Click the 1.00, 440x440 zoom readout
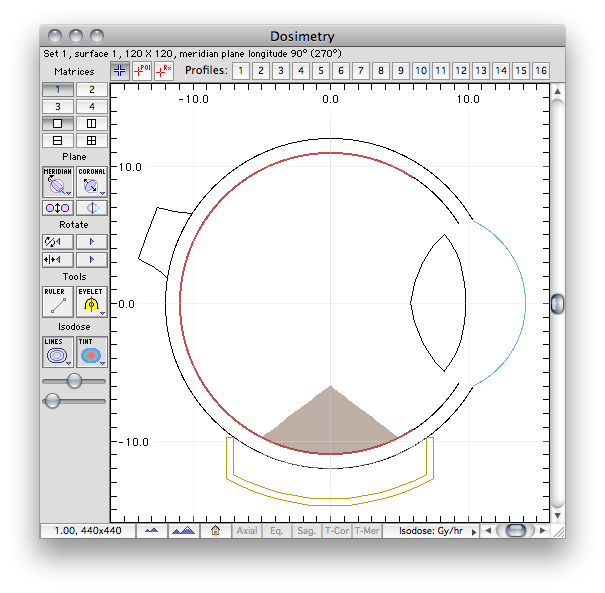605x593 pixels. (88, 531)
